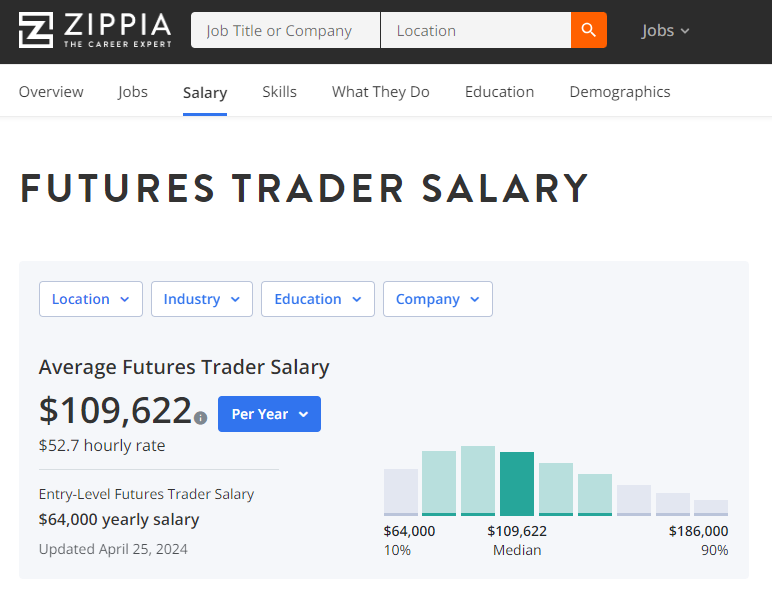The image size is (772, 602).
Task: Open the Education filter dropdown
Action: tap(318, 299)
